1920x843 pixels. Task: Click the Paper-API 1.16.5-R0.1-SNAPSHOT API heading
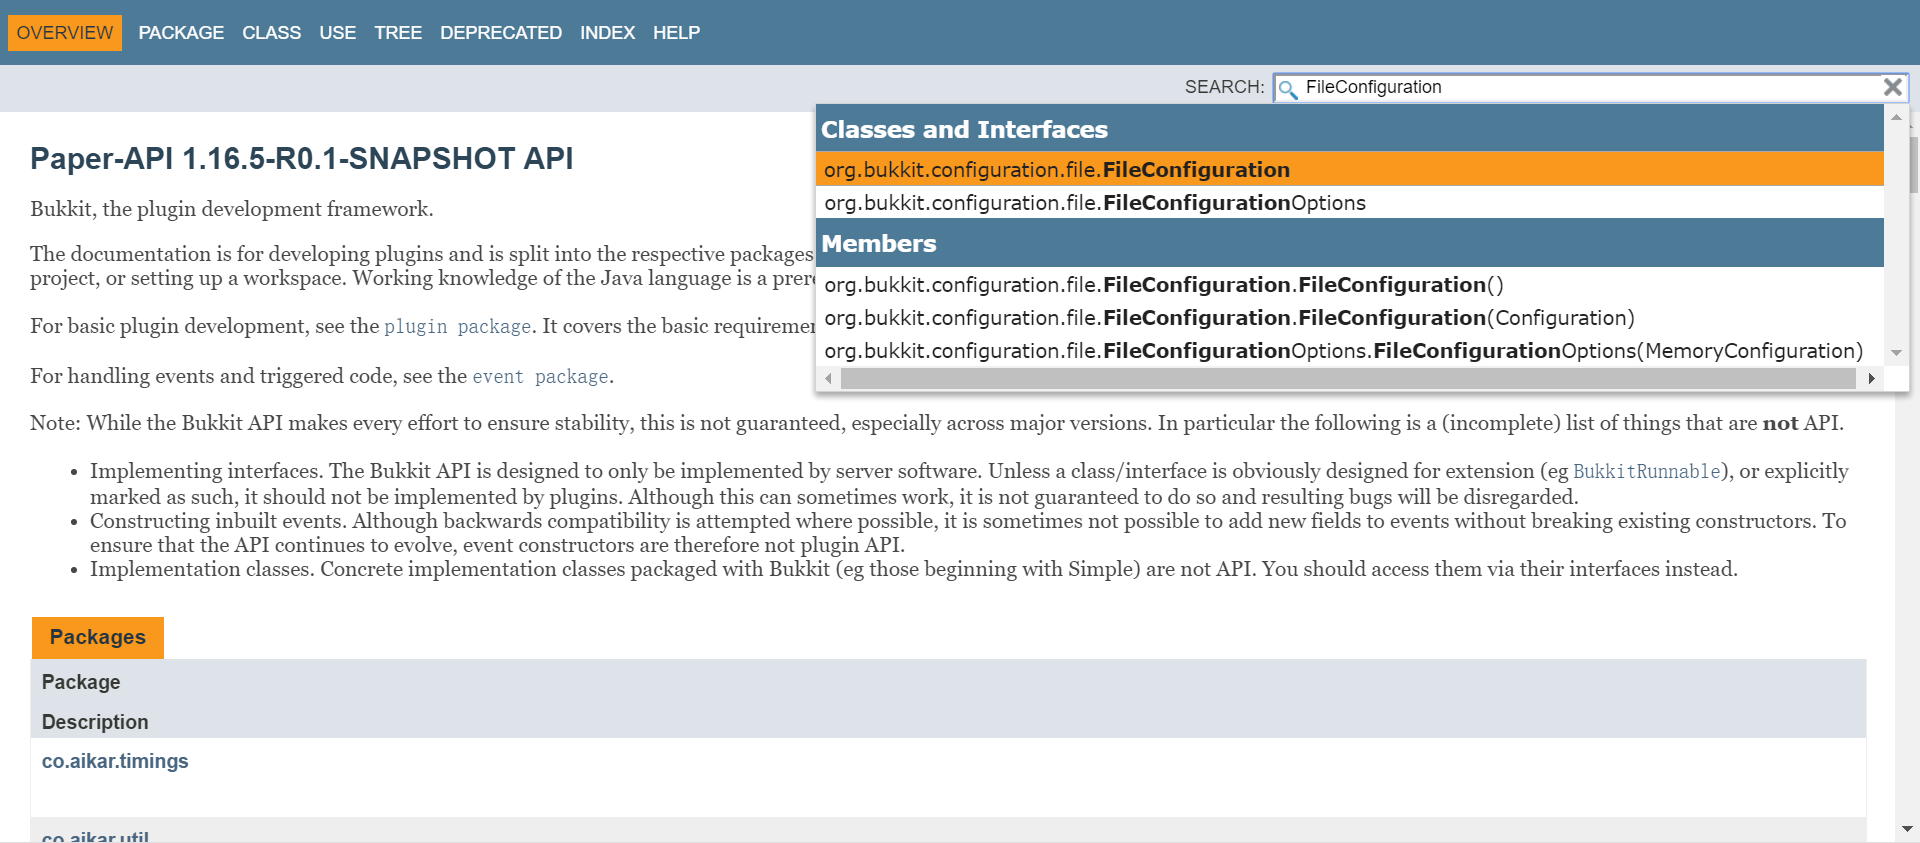tap(301, 158)
